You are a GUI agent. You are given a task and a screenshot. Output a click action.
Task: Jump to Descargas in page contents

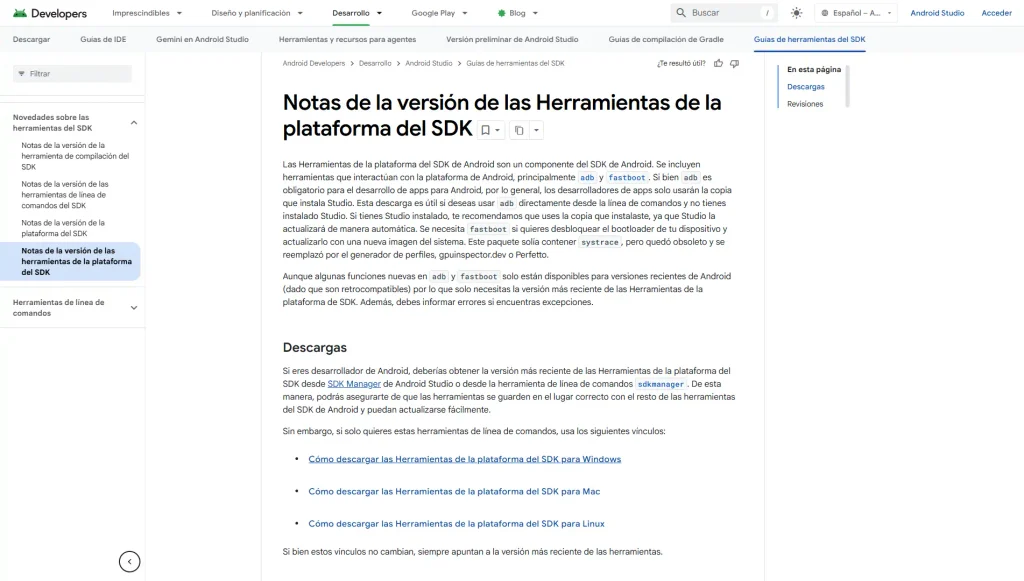click(x=805, y=87)
